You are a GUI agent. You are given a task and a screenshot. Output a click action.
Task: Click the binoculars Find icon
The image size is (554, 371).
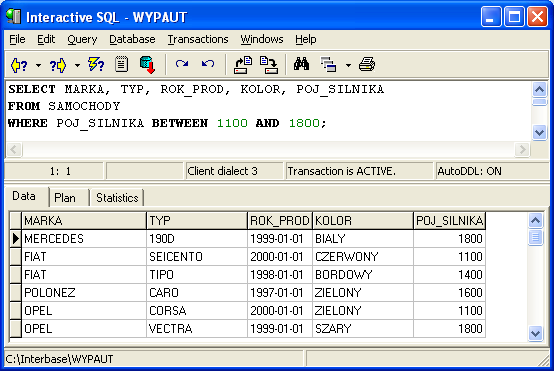pyautogui.click(x=301, y=64)
